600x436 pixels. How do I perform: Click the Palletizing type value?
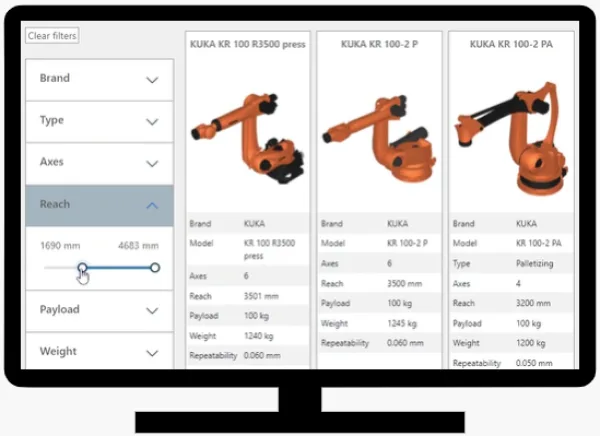[x=535, y=264]
